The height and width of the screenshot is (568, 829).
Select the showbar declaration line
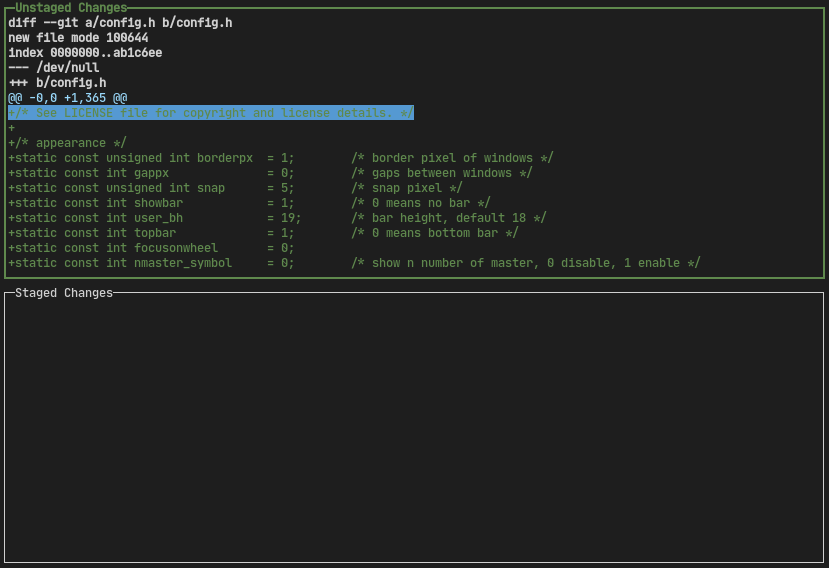[150, 203]
